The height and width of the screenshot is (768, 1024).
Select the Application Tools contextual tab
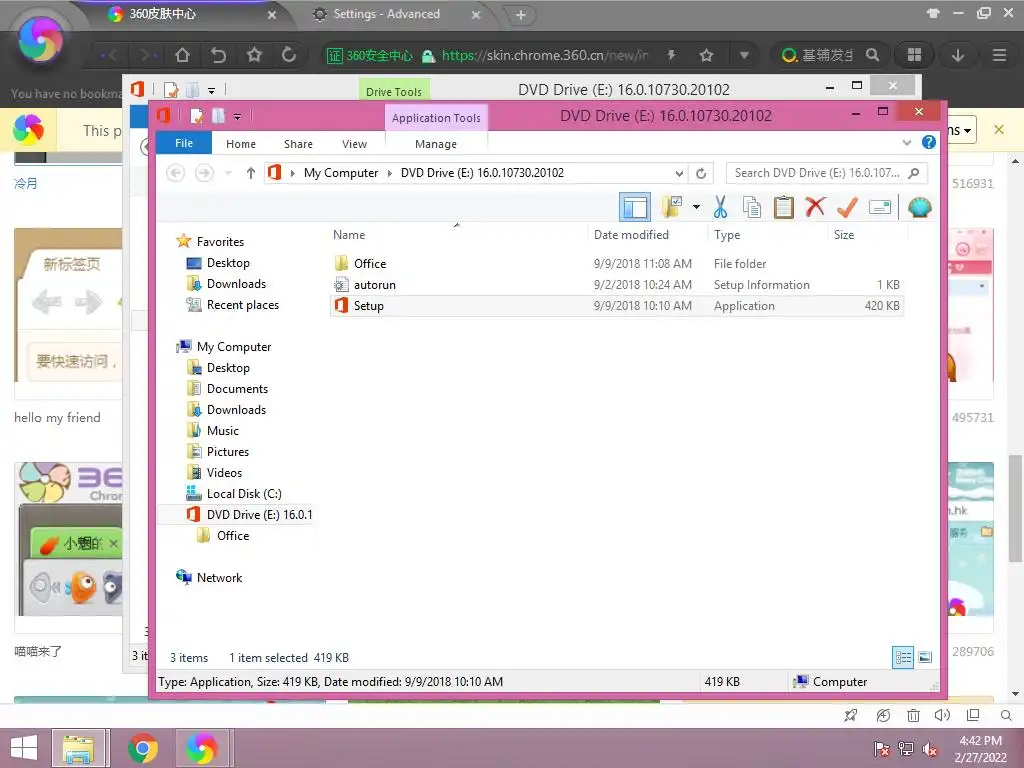[x=436, y=118]
